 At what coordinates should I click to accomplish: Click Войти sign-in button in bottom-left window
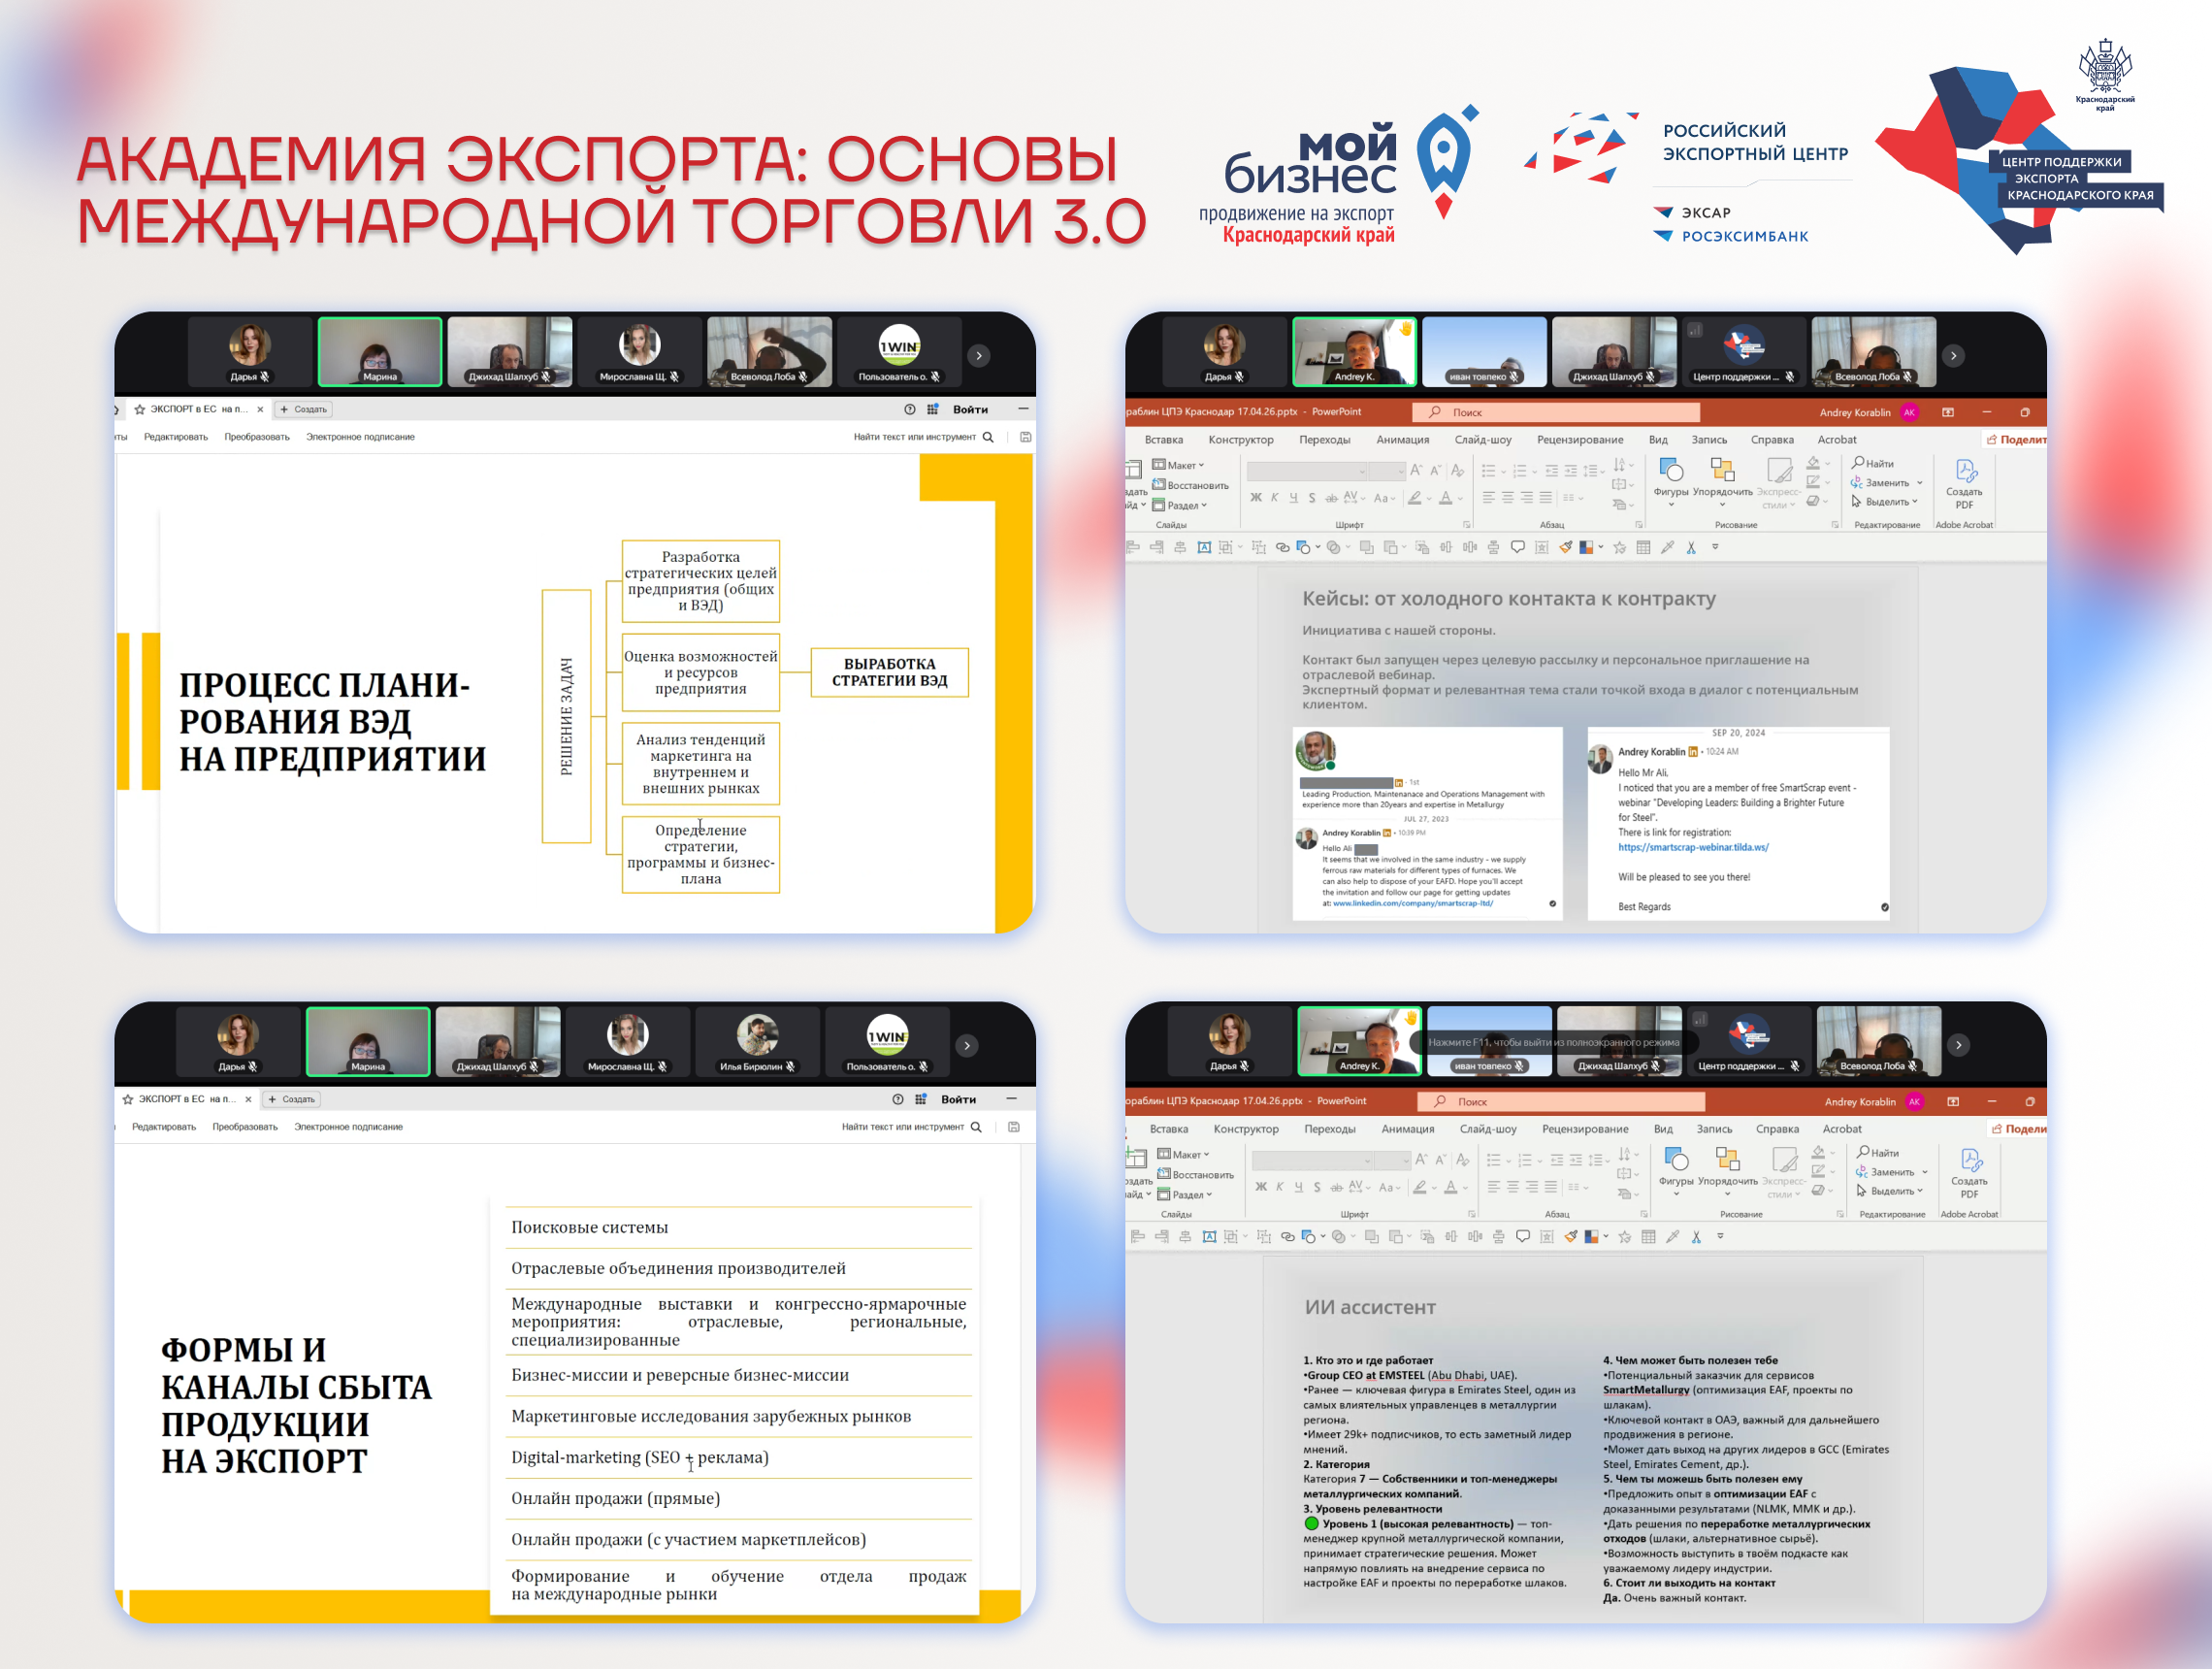point(958,1099)
